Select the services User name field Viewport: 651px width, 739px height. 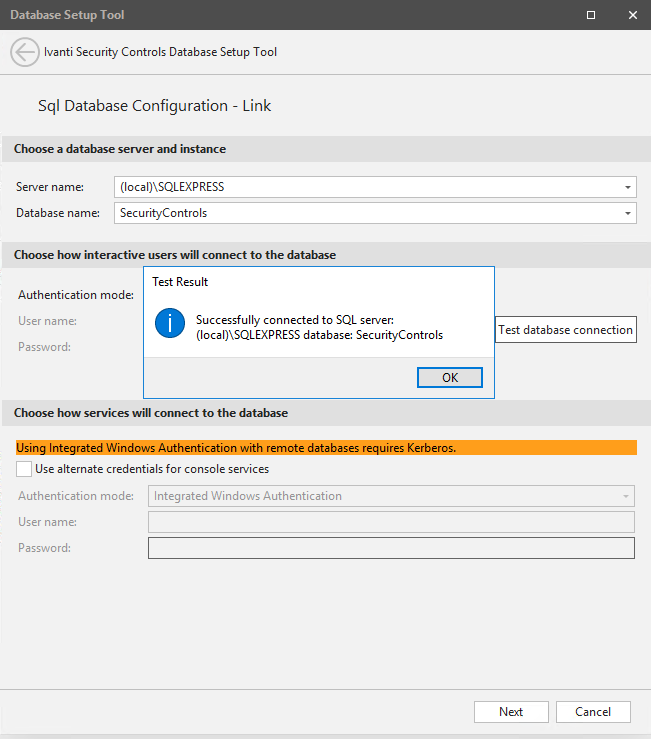[x=391, y=522]
